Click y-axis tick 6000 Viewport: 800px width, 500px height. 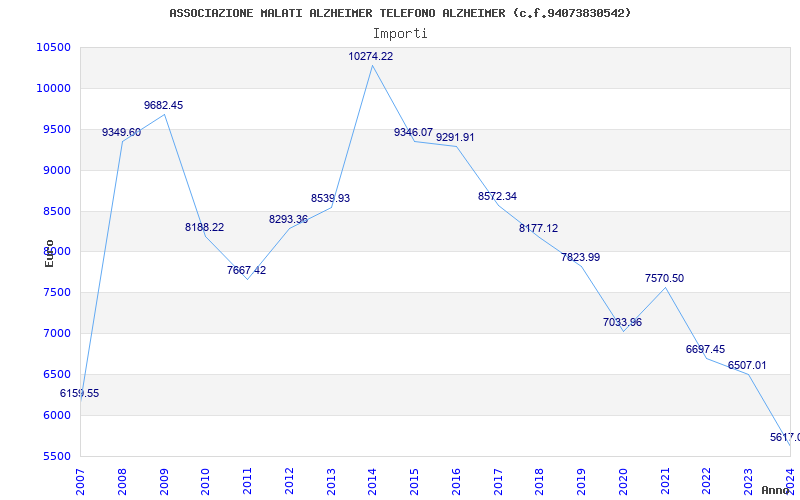[x=56, y=415]
